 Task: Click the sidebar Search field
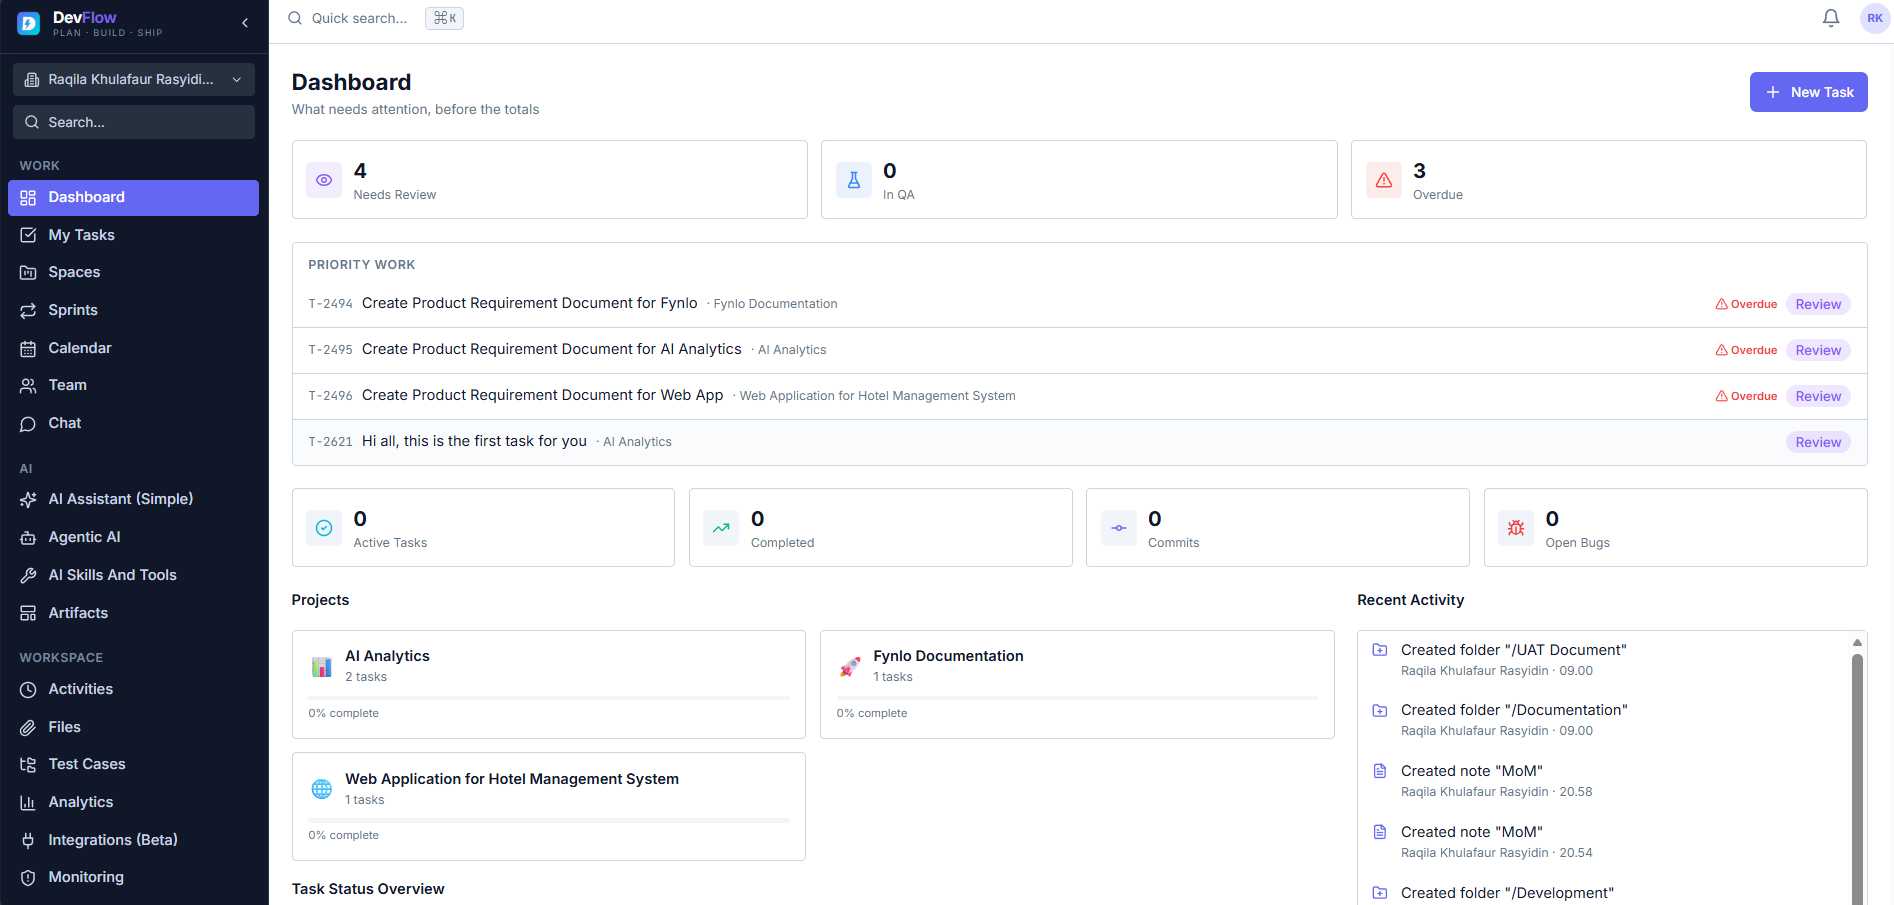click(x=134, y=122)
